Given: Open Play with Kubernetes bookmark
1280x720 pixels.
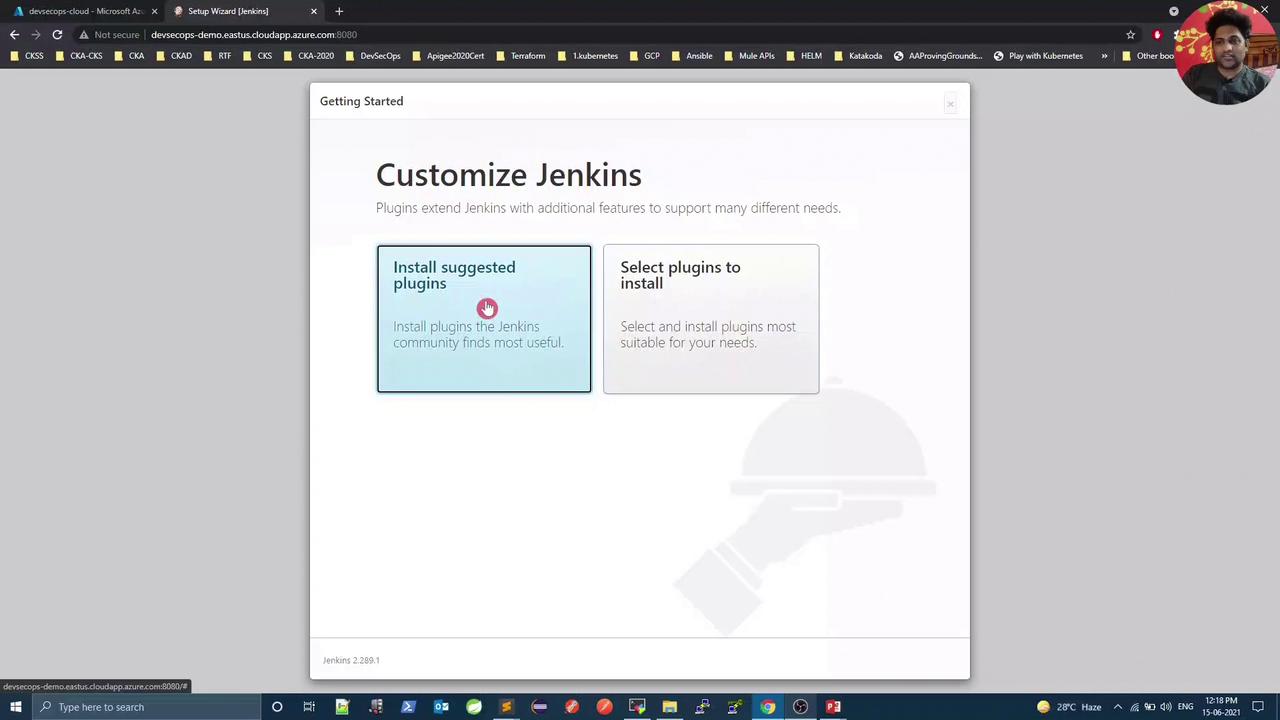Looking at the screenshot, I should [x=1038, y=56].
